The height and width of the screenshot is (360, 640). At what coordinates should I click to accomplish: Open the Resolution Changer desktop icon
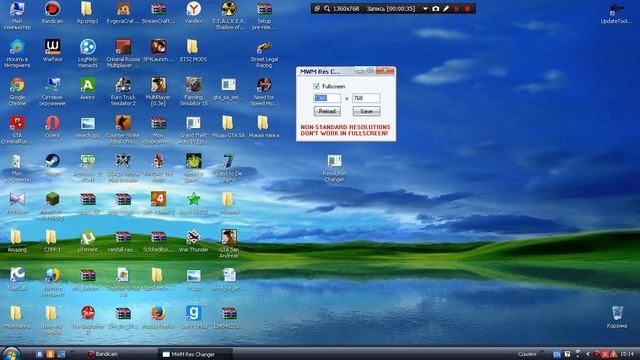tap(334, 168)
